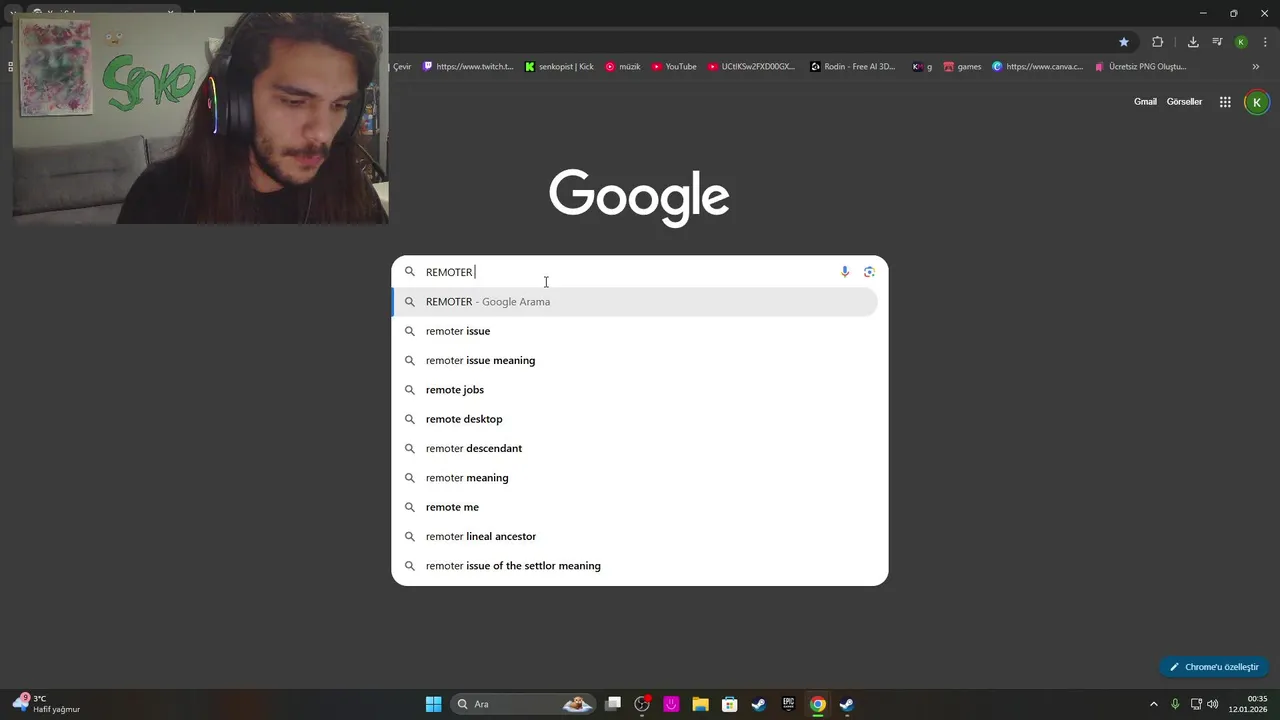This screenshot has height=720, width=1280.
Task: Open the Google account avatar K
Action: coord(1257,102)
